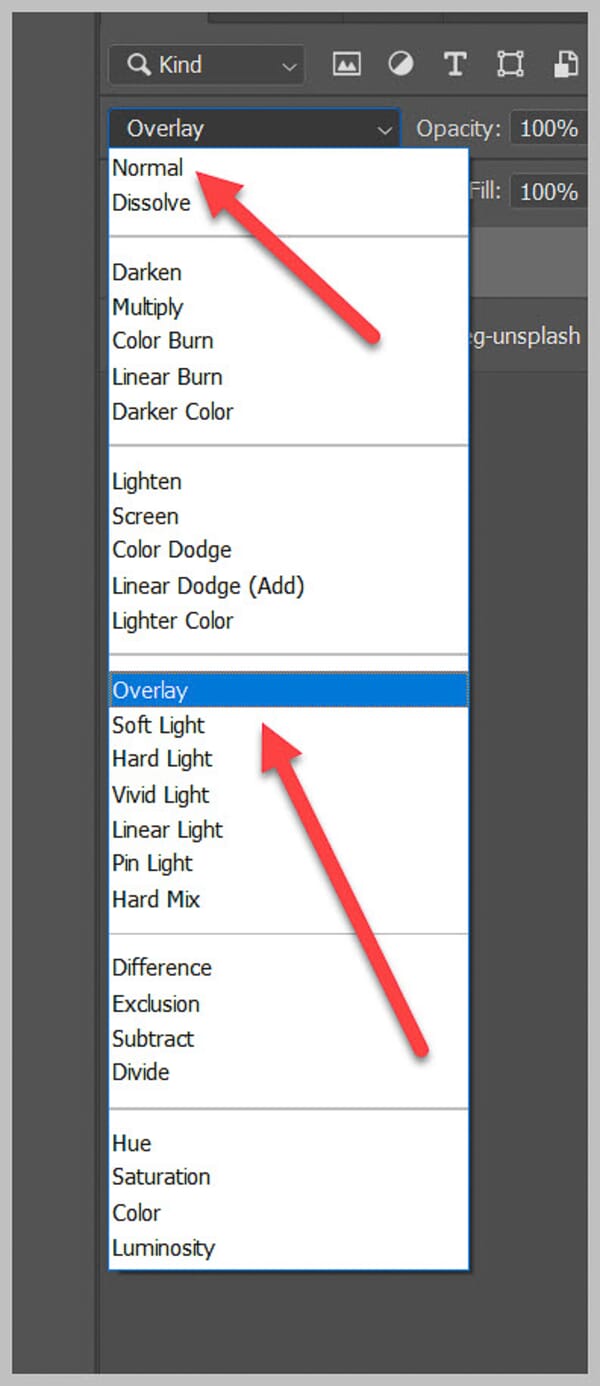This screenshot has width=600, height=1386.
Task: Choose Linear Dodge (Add) mode
Action: 207,586
